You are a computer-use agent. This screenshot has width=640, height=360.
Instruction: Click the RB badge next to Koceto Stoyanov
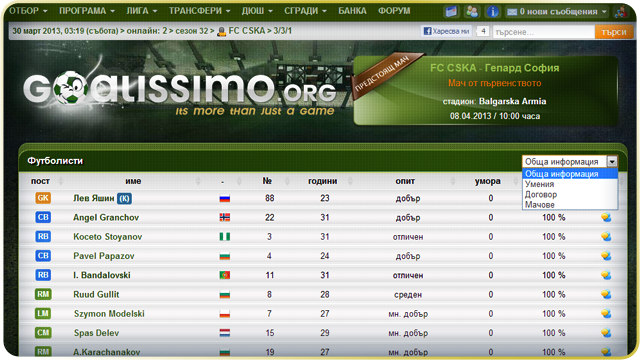[x=43, y=237]
